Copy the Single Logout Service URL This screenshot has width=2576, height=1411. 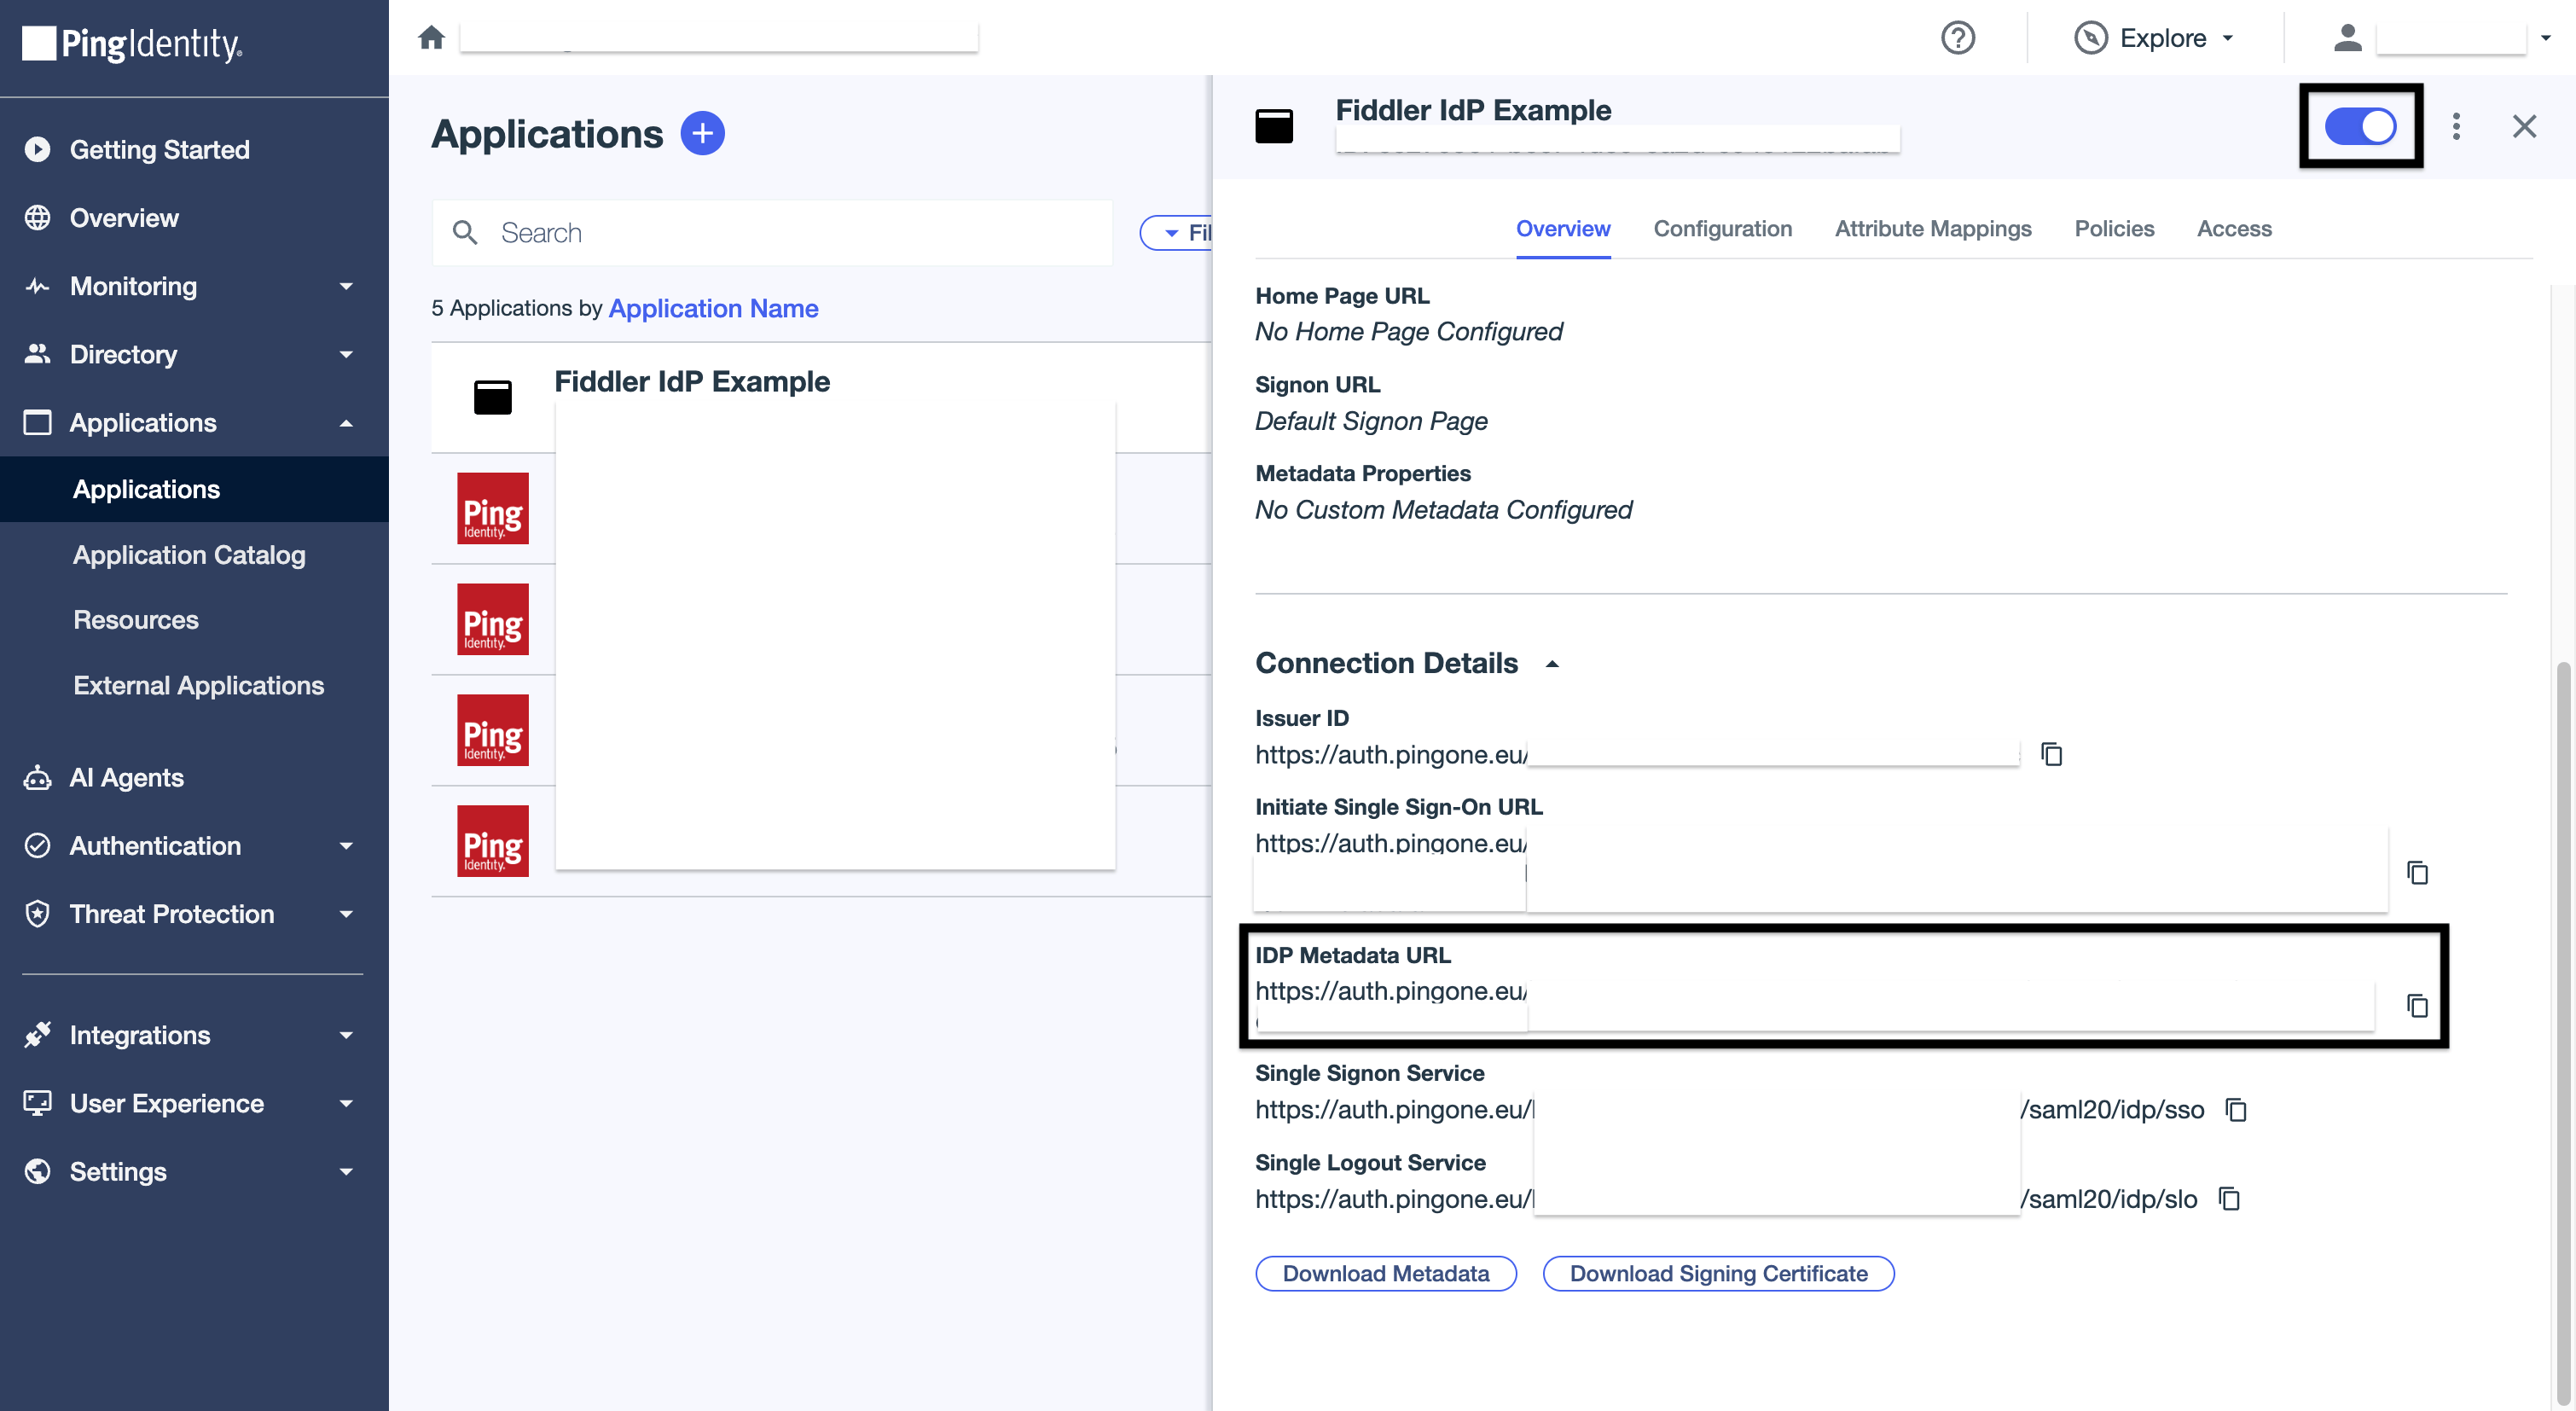[x=2229, y=1199]
